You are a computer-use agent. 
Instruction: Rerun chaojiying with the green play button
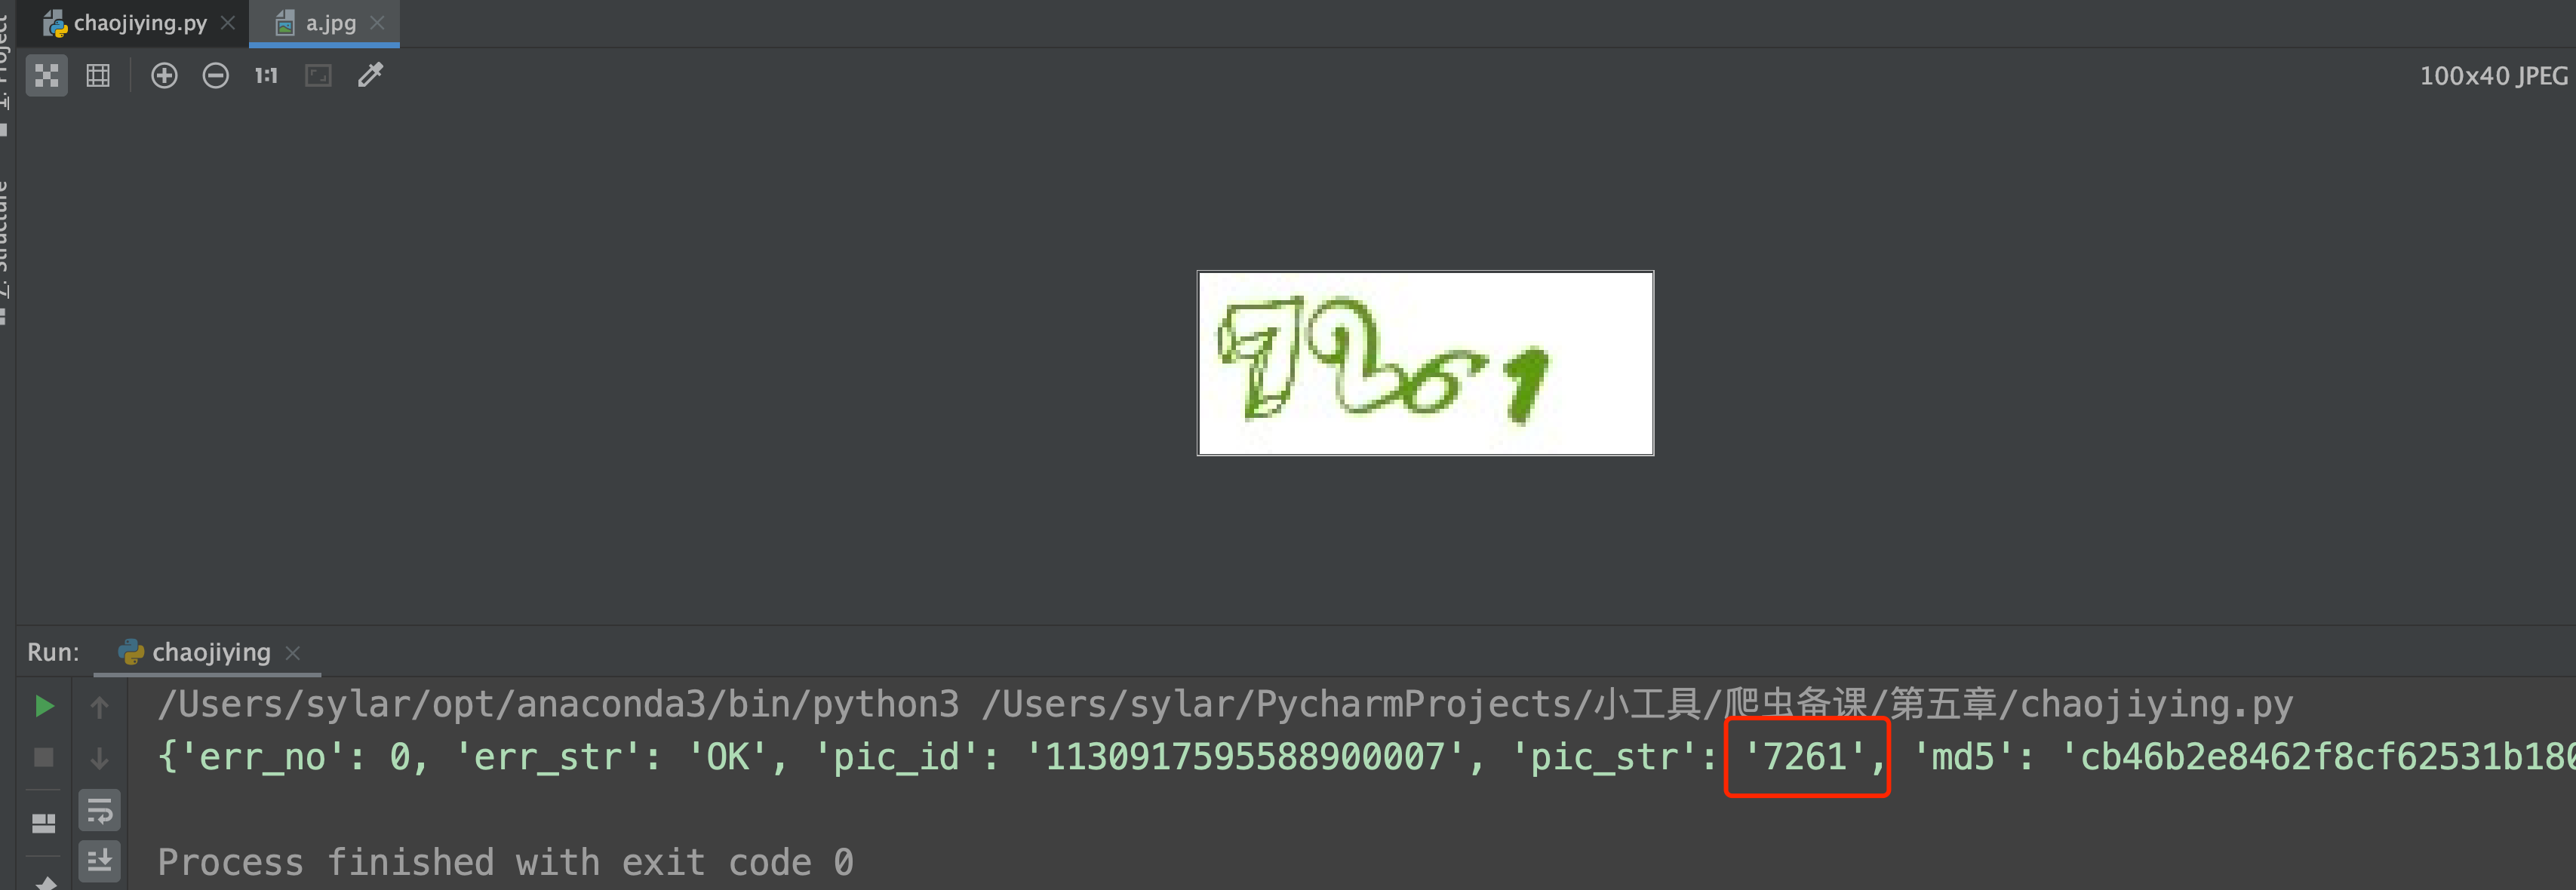pyautogui.click(x=44, y=706)
